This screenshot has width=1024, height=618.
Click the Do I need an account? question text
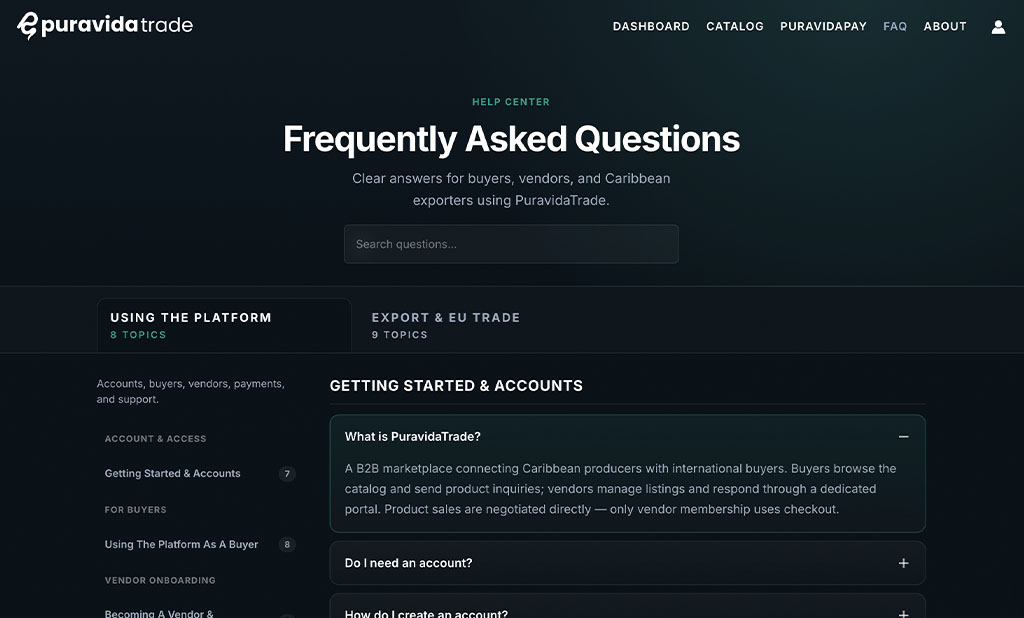point(408,563)
